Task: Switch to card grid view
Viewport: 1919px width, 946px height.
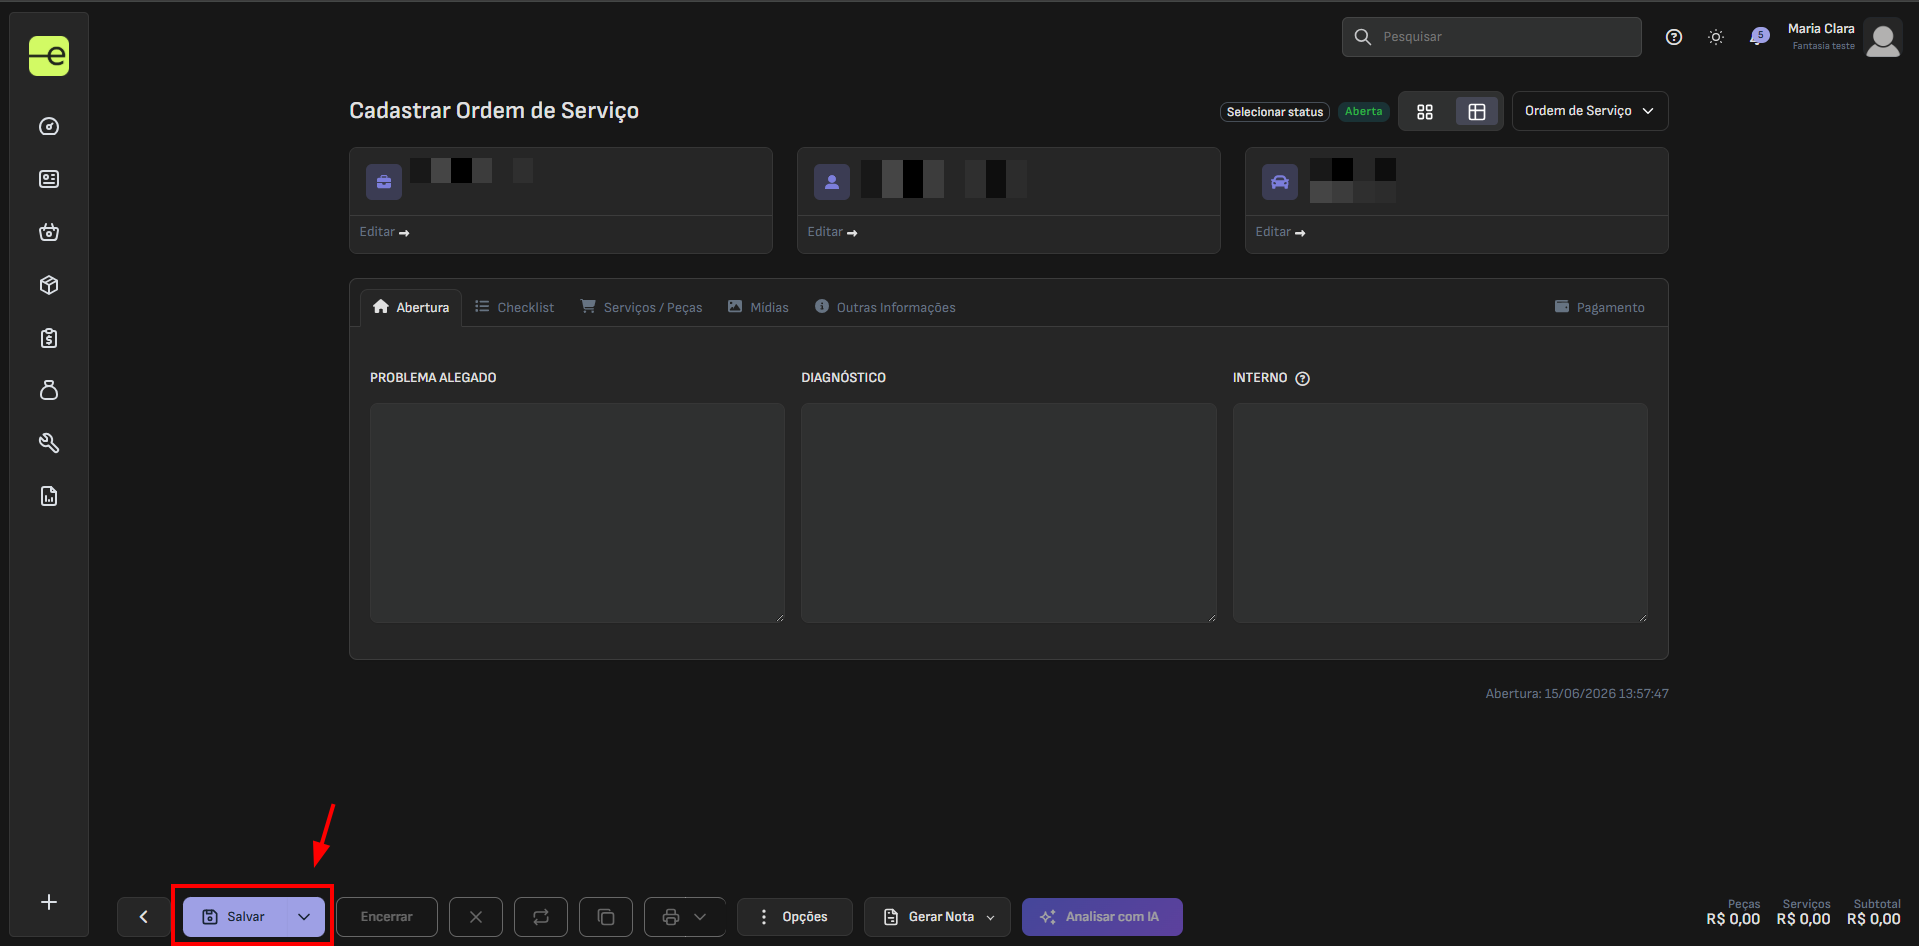Action: 1425,112
